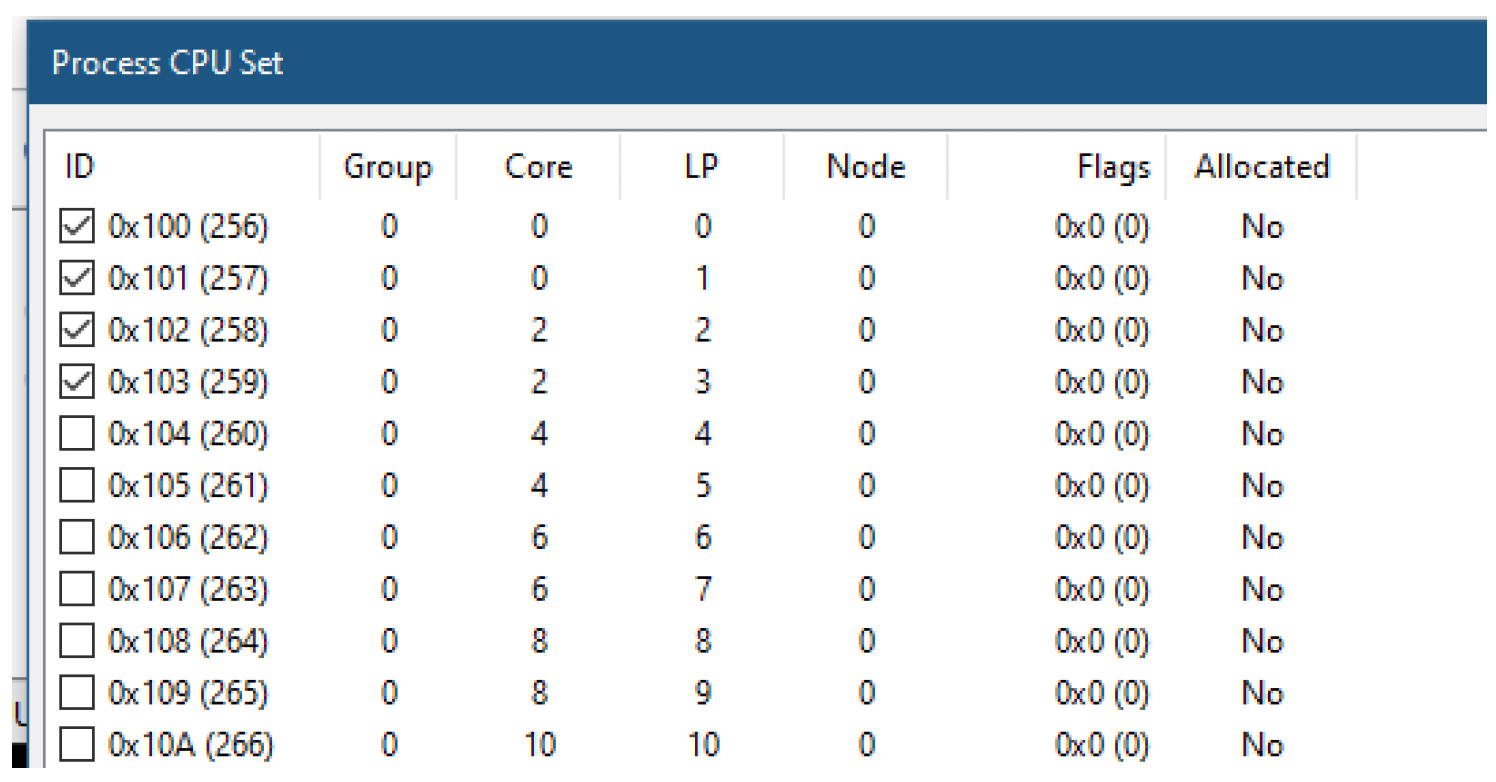Uncheck the 0x103 (259) checkbox

[x=76, y=382]
